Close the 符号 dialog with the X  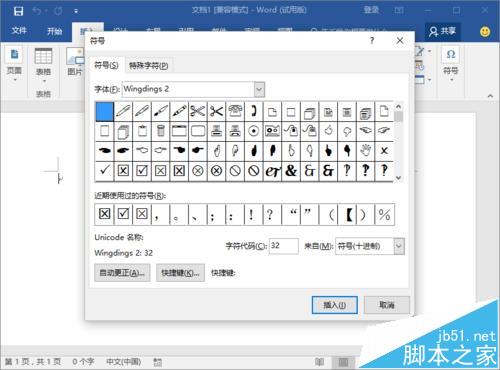click(x=400, y=41)
